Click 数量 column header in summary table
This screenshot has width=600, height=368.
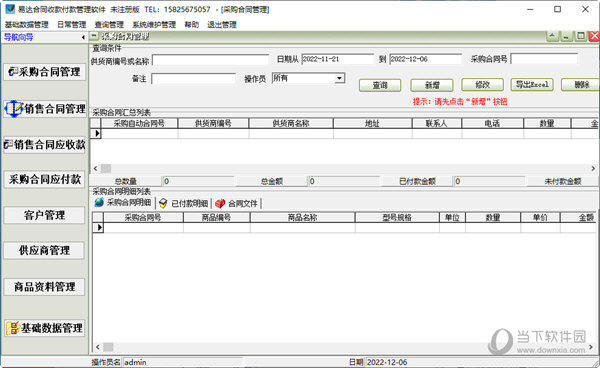tap(547, 123)
